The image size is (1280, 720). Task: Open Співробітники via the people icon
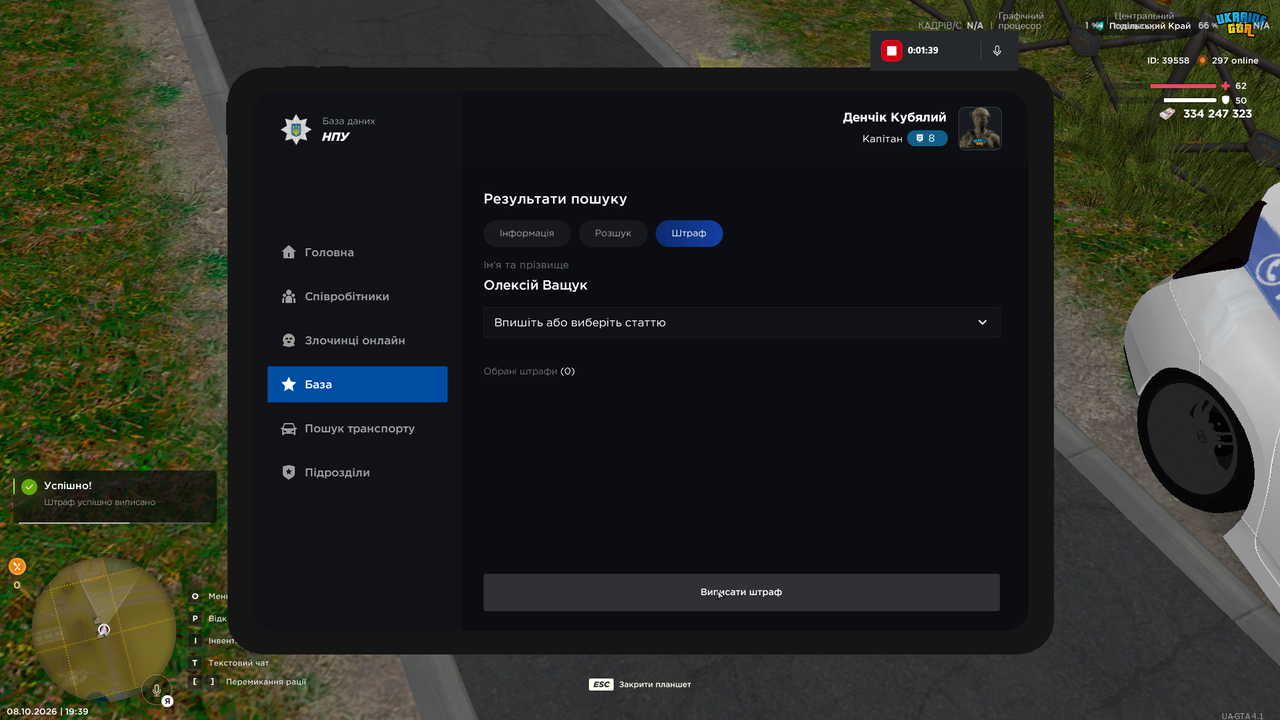click(x=289, y=296)
